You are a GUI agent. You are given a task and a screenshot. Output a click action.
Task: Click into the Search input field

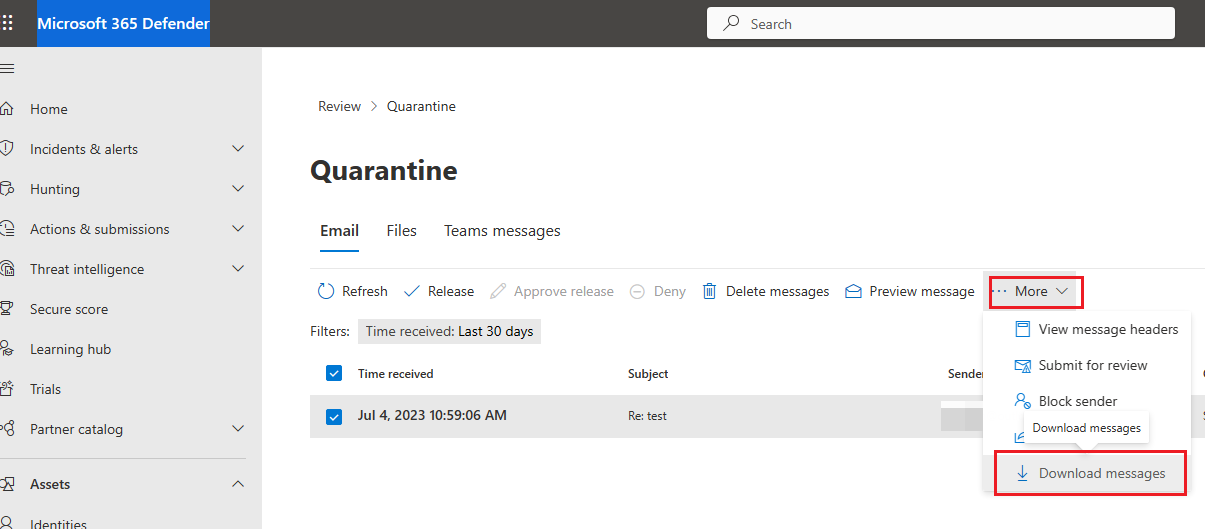[x=940, y=23]
